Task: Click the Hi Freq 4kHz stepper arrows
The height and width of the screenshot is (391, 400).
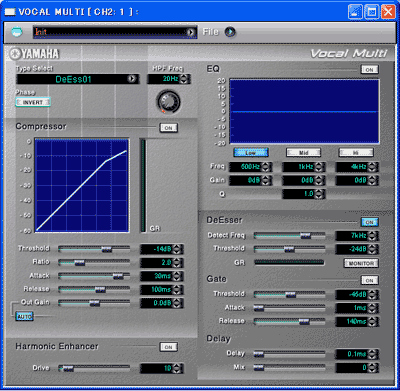Action: pos(372,167)
